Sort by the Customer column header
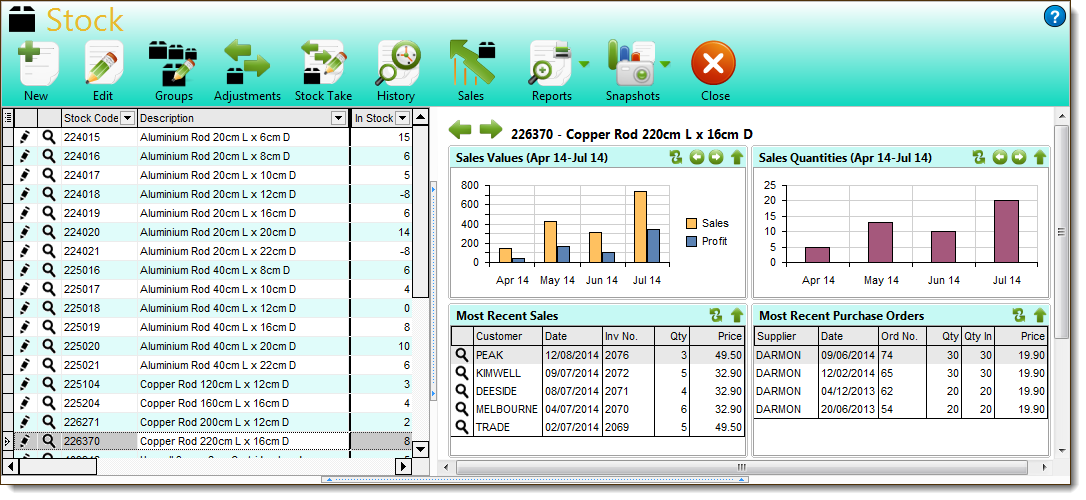1086x500 pixels. [507, 336]
